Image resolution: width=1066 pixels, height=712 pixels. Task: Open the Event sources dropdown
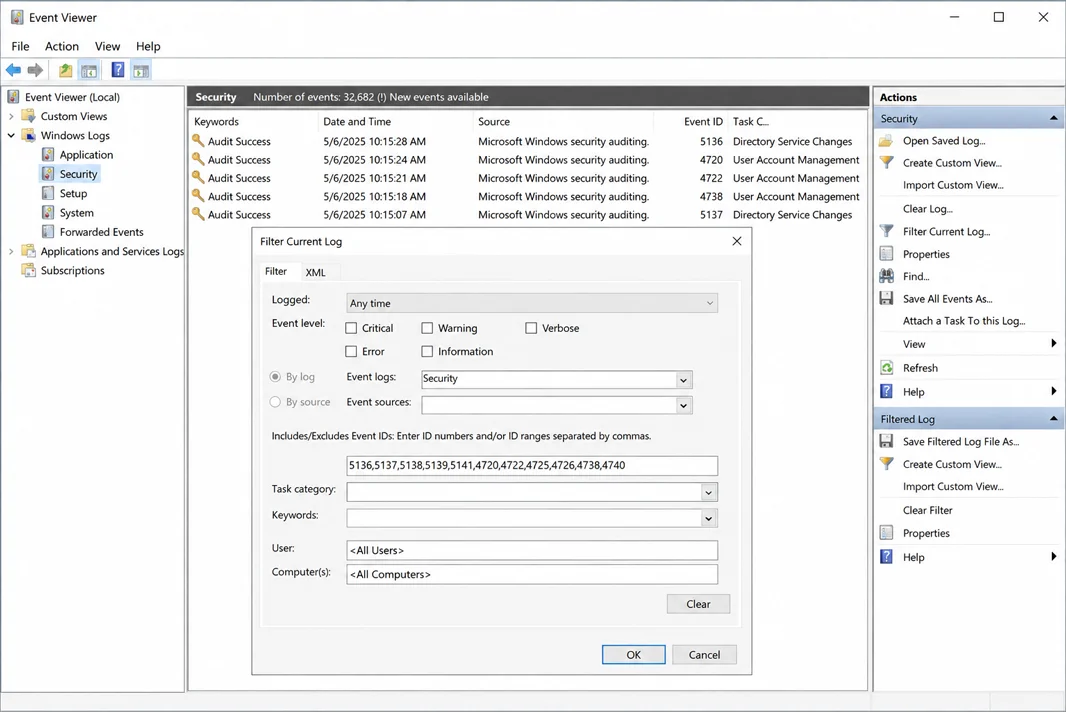tap(683, 405)
